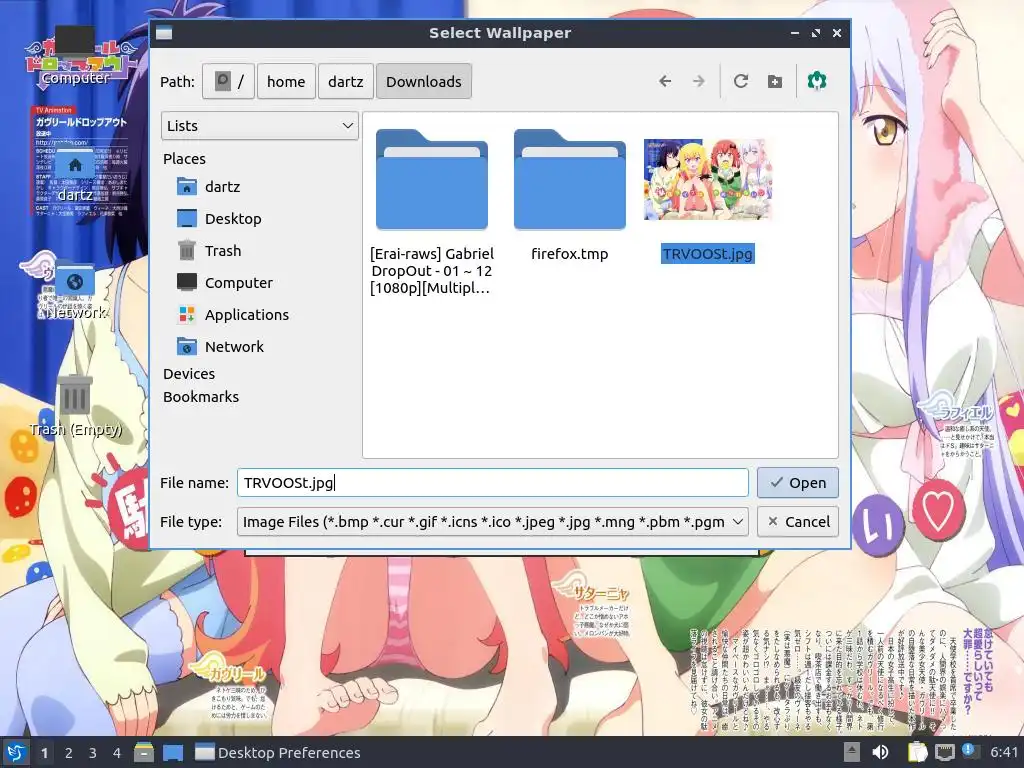
Task: Click the Devices section header
Action: coord(189,374)
